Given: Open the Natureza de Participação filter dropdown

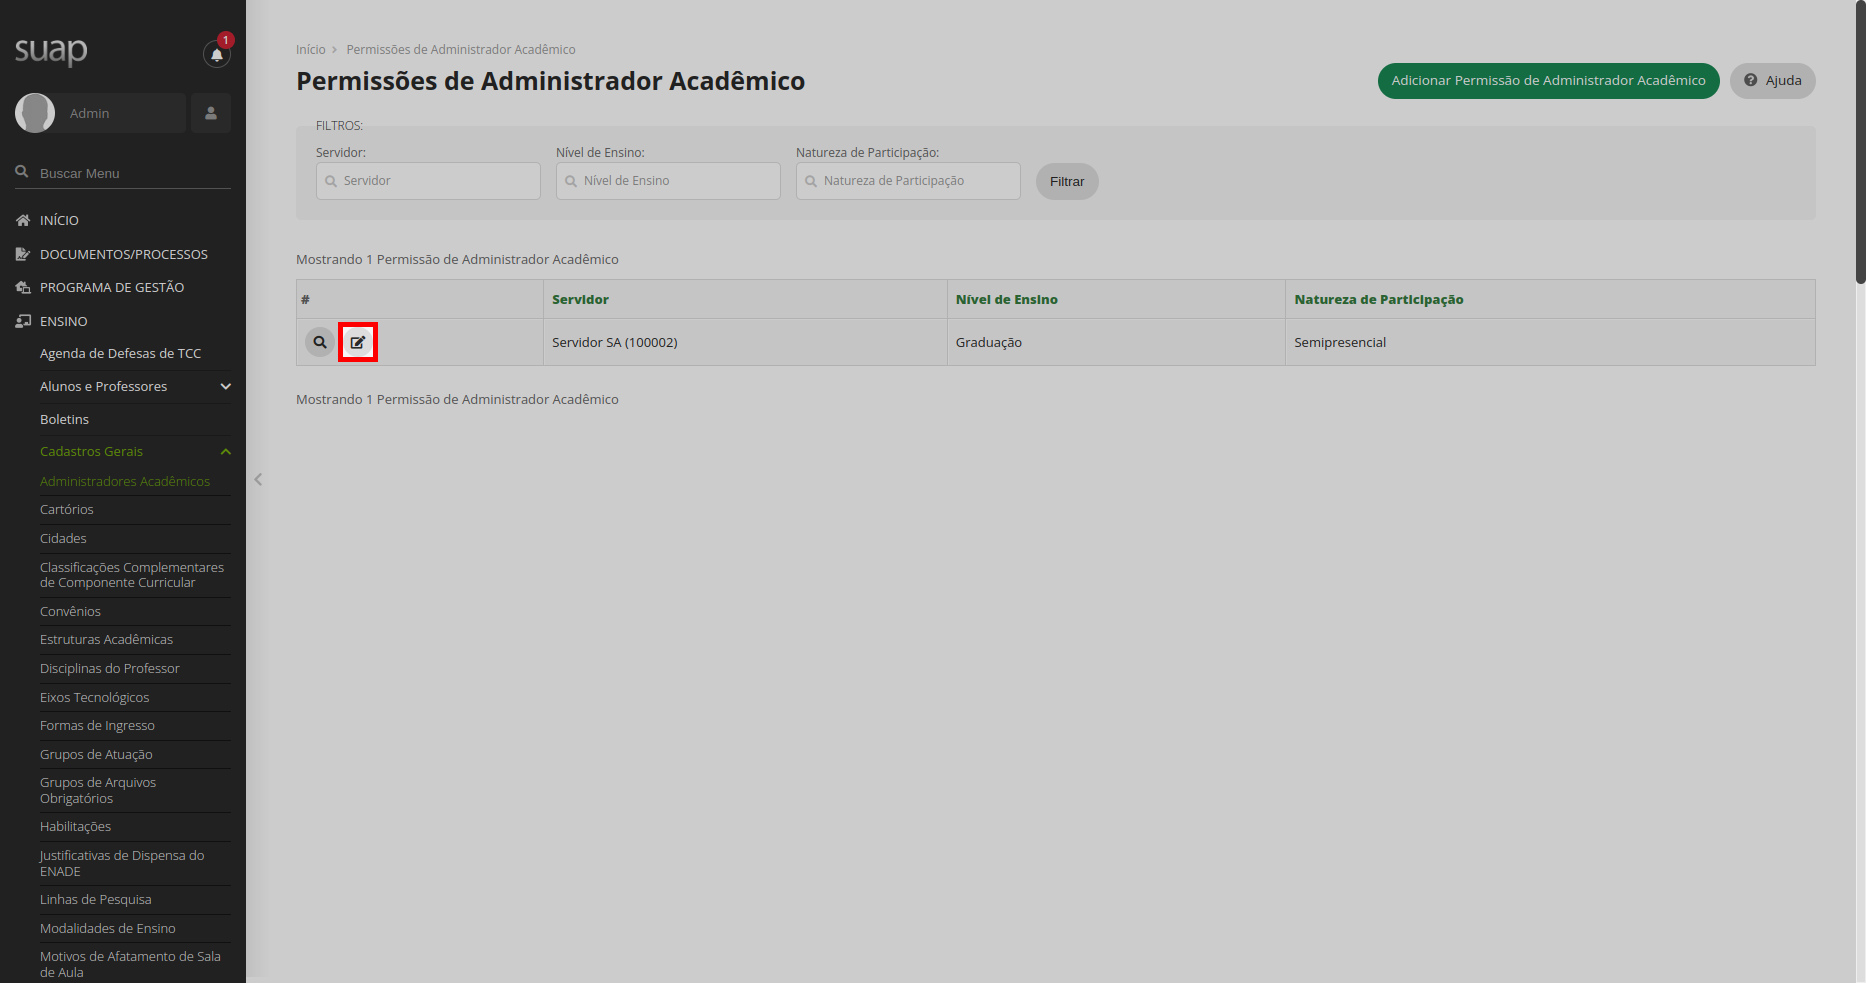Looking at the screenshot, I should click(x=908, y=181).
